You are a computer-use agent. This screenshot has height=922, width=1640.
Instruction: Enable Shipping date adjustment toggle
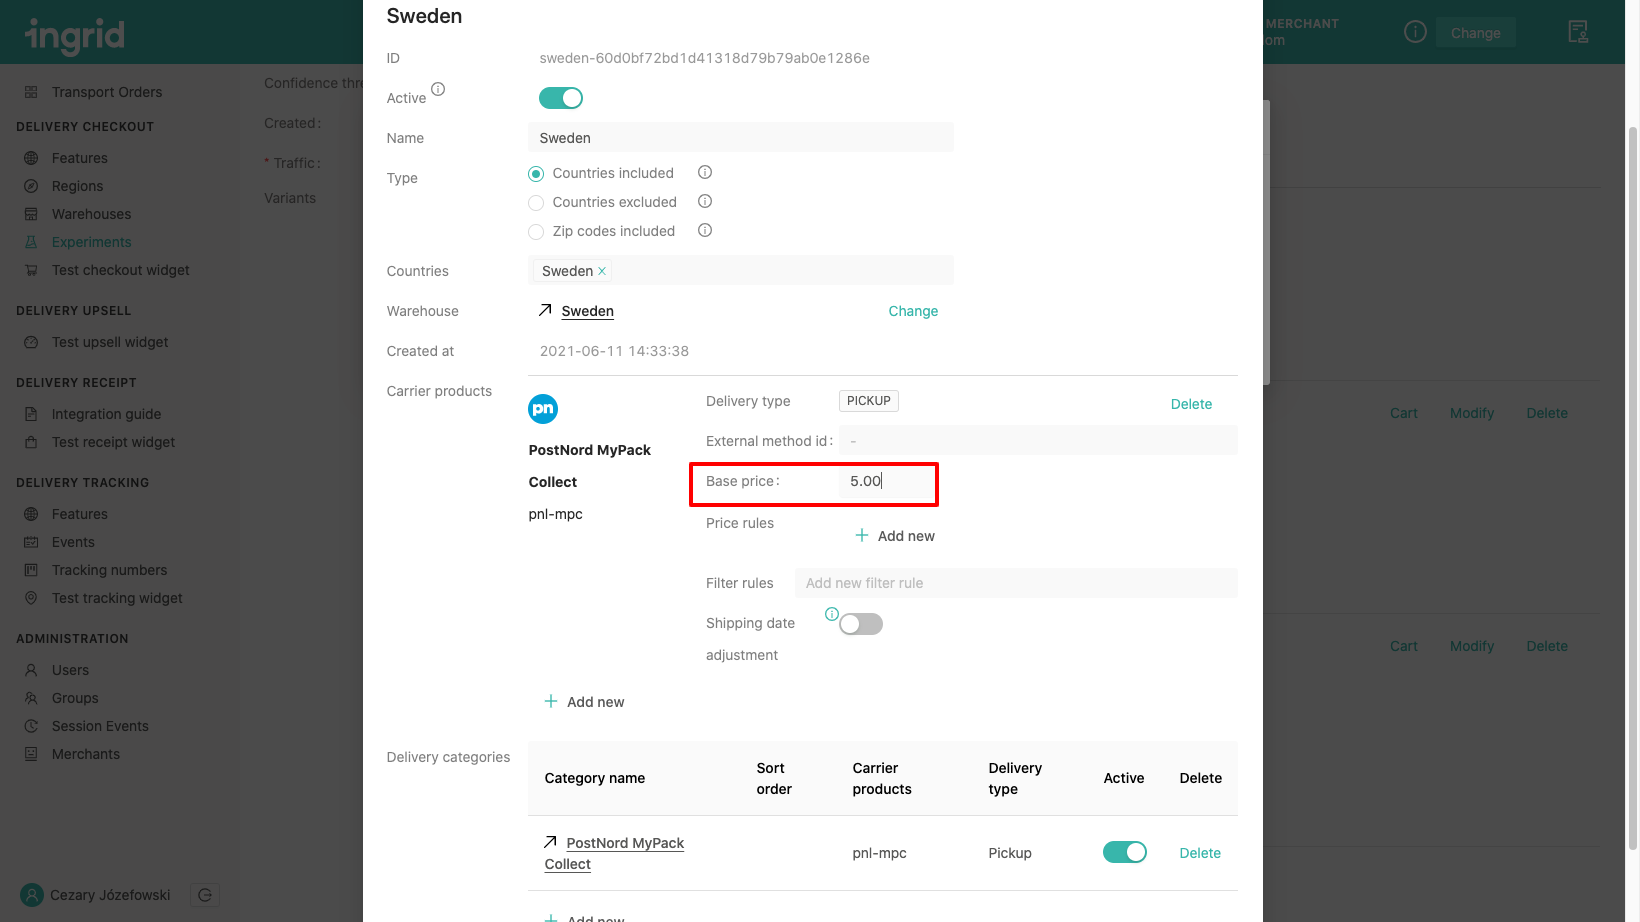tap(861, 624)
